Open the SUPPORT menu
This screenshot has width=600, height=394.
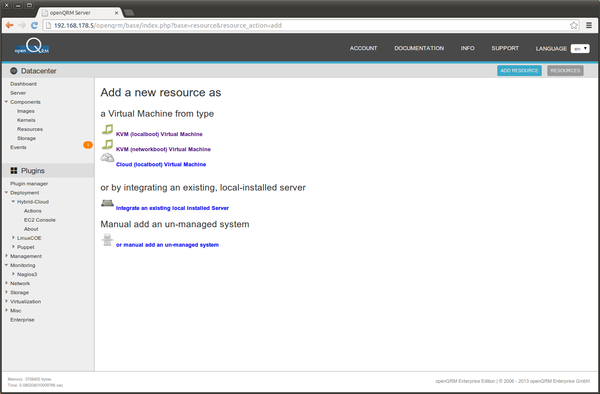pos(505,48)
